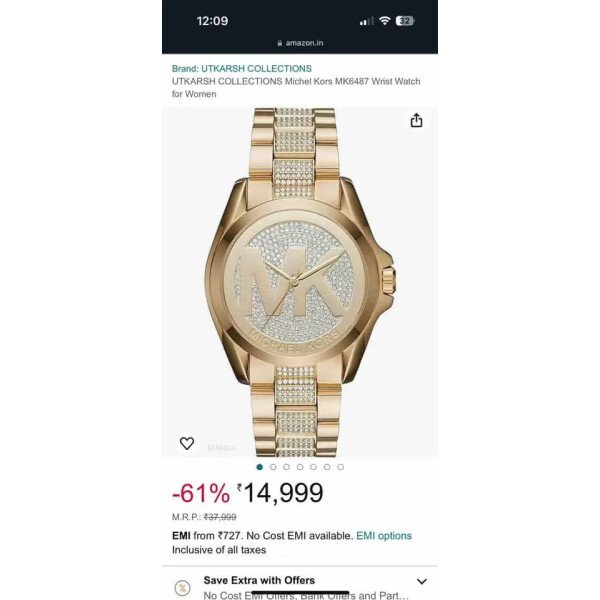
Task: Tap the amazon.in address bar
Action: click(300, 43)
